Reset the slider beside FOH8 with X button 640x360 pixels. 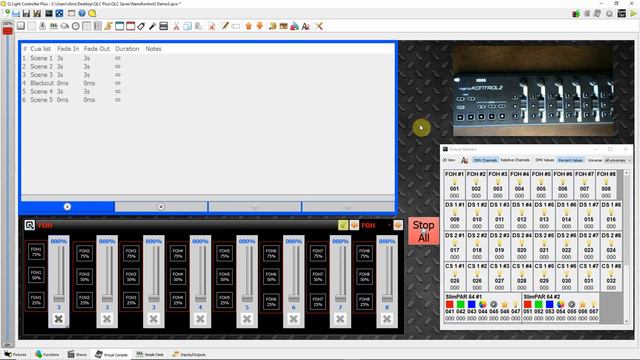387,319
